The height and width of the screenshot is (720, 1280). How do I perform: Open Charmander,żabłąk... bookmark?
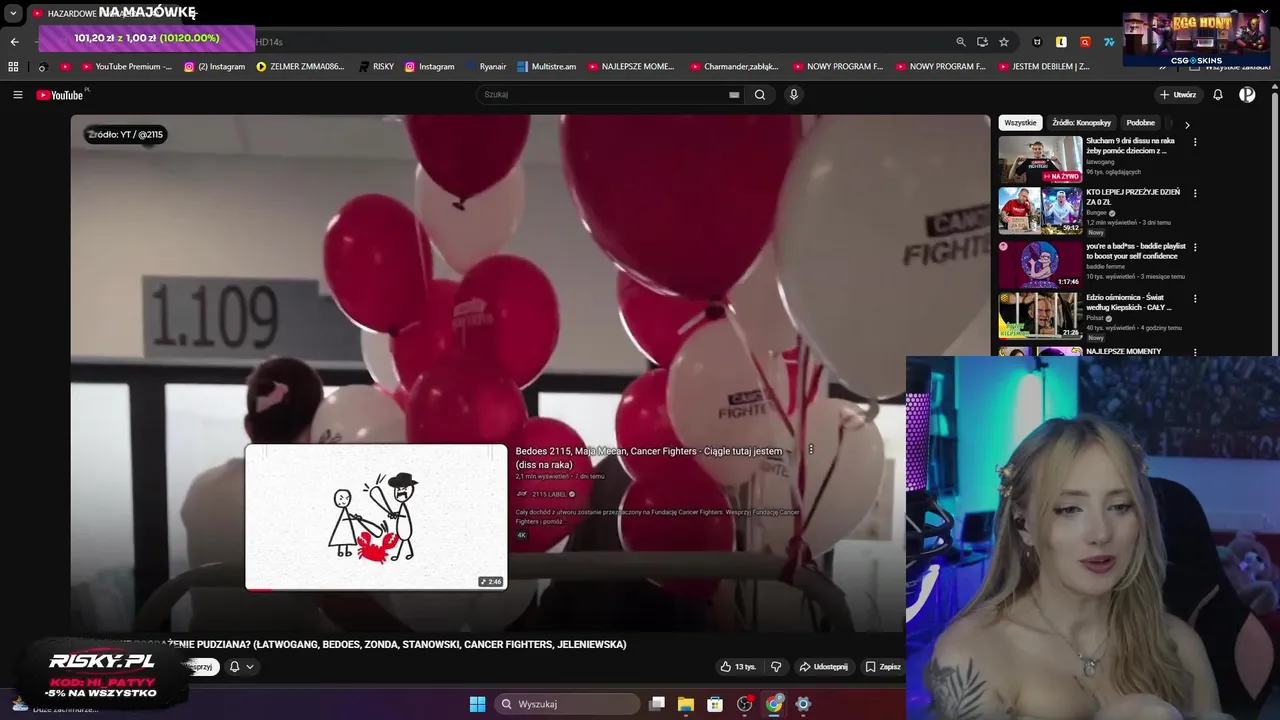(734, 67)
